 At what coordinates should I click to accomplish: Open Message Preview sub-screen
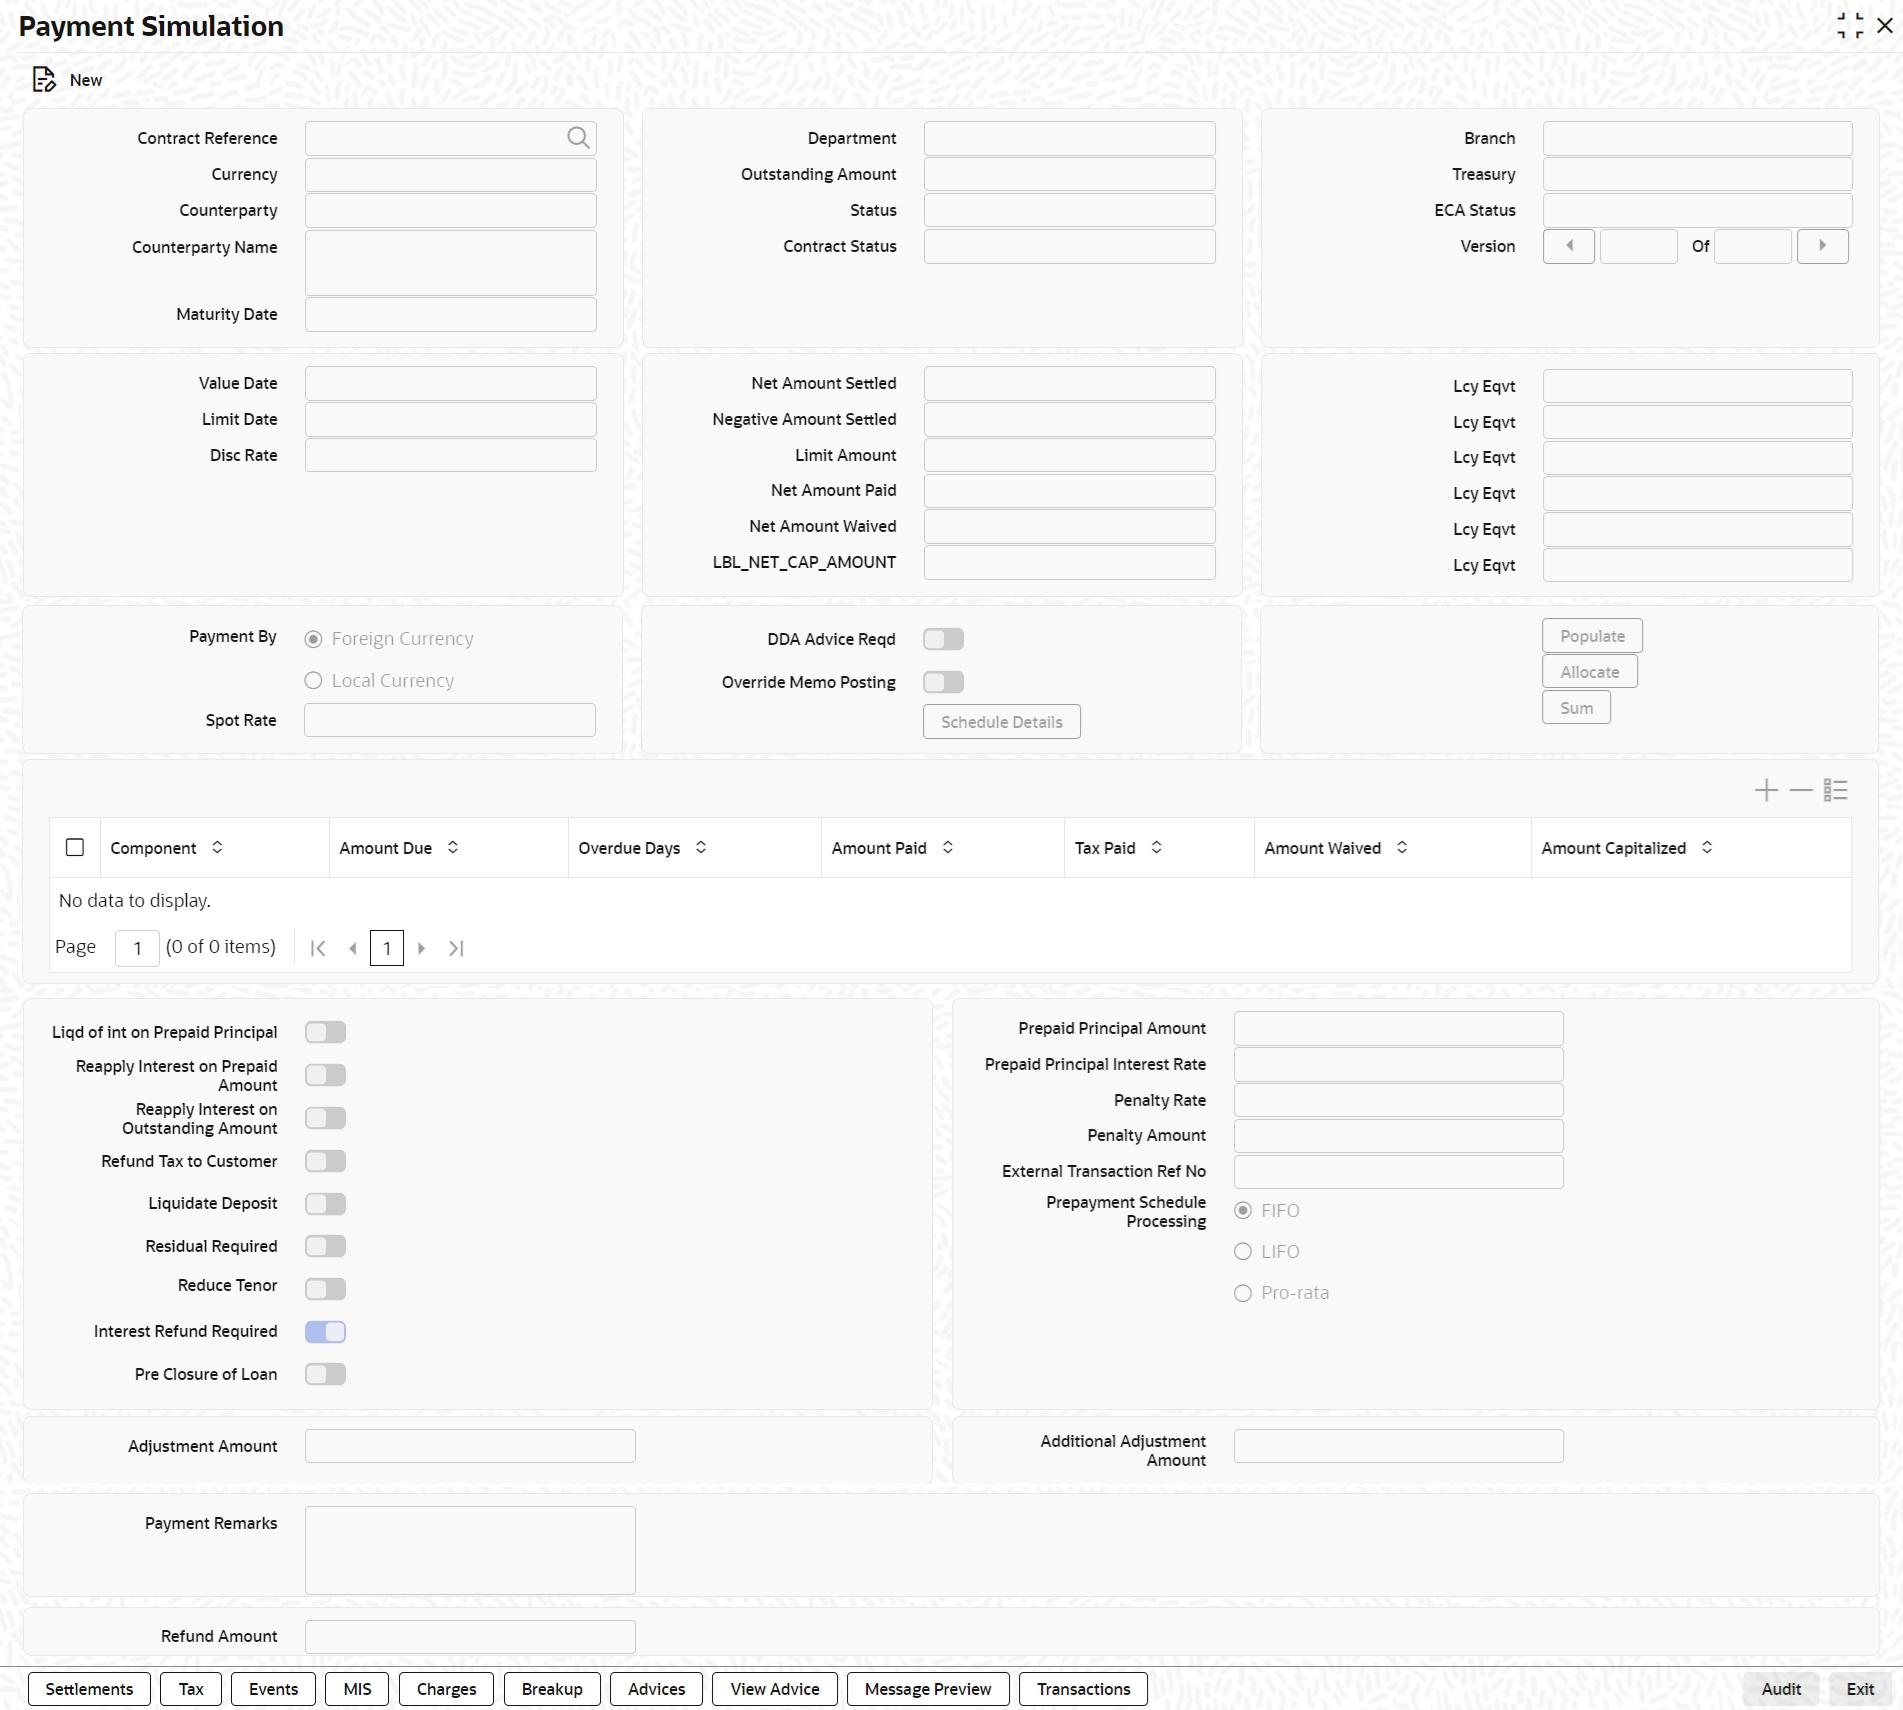[928, 1689]
